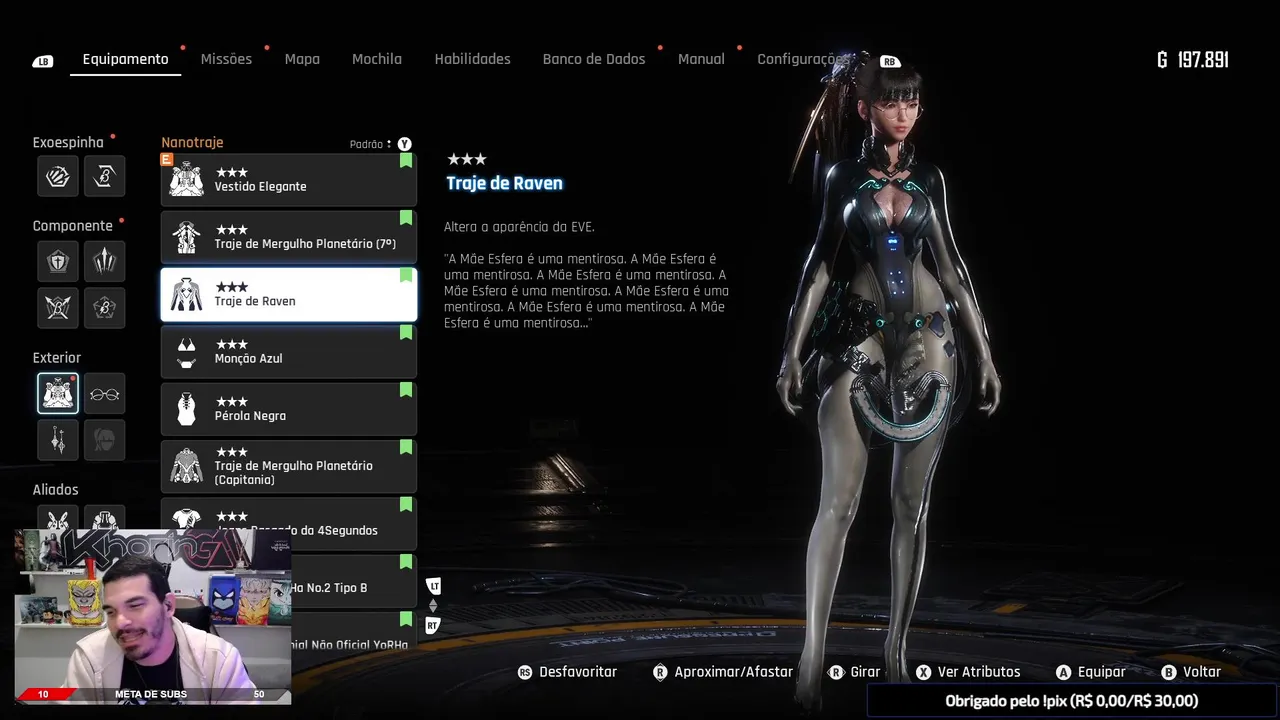Click Voltar to go back
The image size is (1280, 720).
[x=1202, y=672]
